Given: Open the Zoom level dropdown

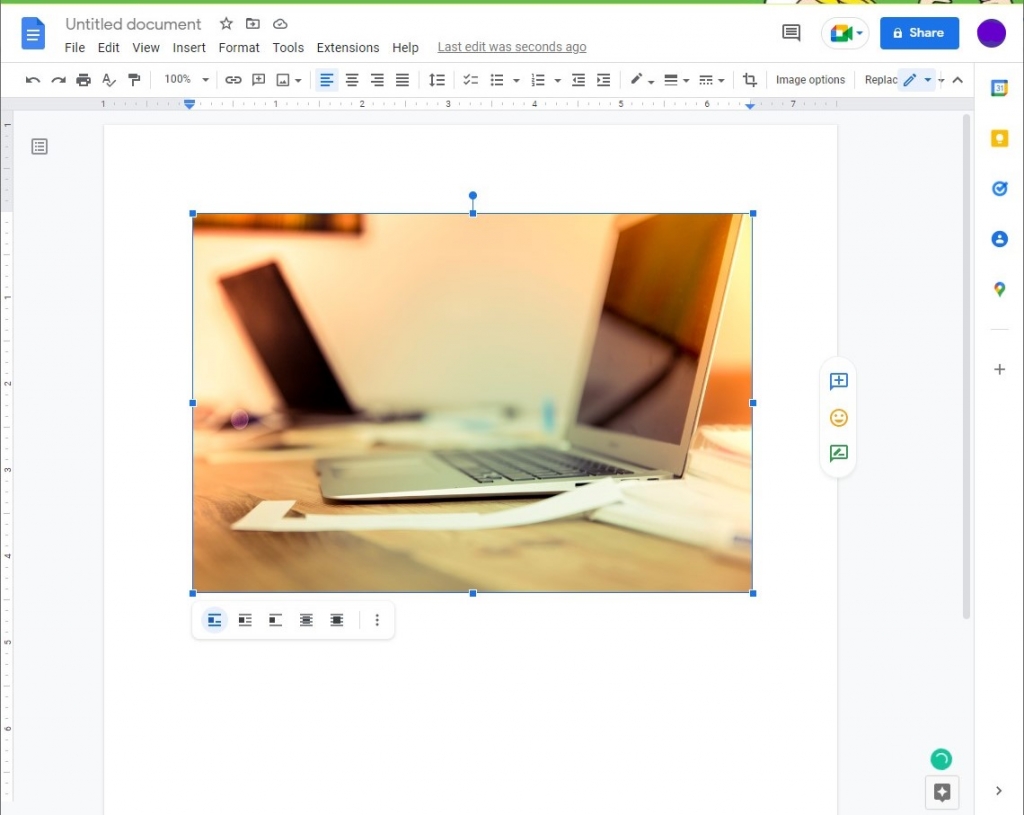Looking at the screenshot, I should (x=185, y=79).
